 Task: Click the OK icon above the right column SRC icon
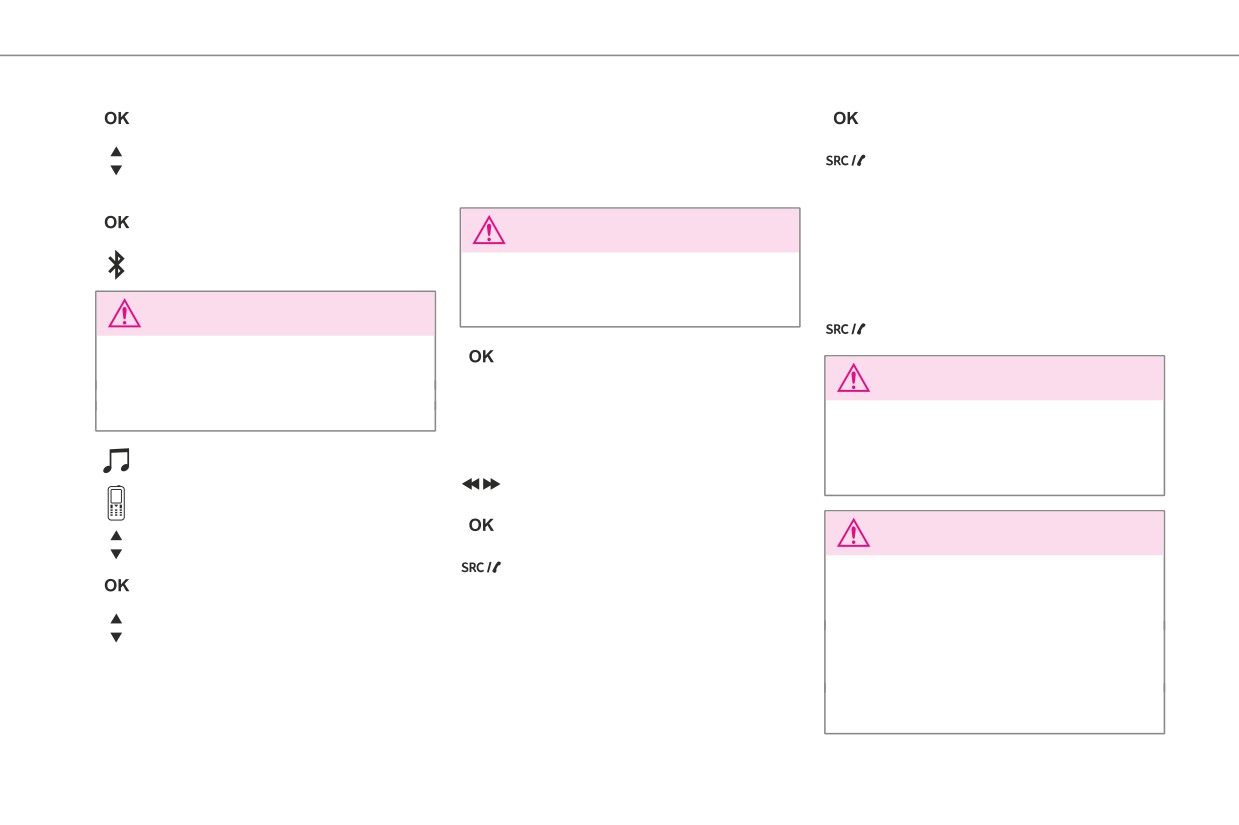(846, 118)
